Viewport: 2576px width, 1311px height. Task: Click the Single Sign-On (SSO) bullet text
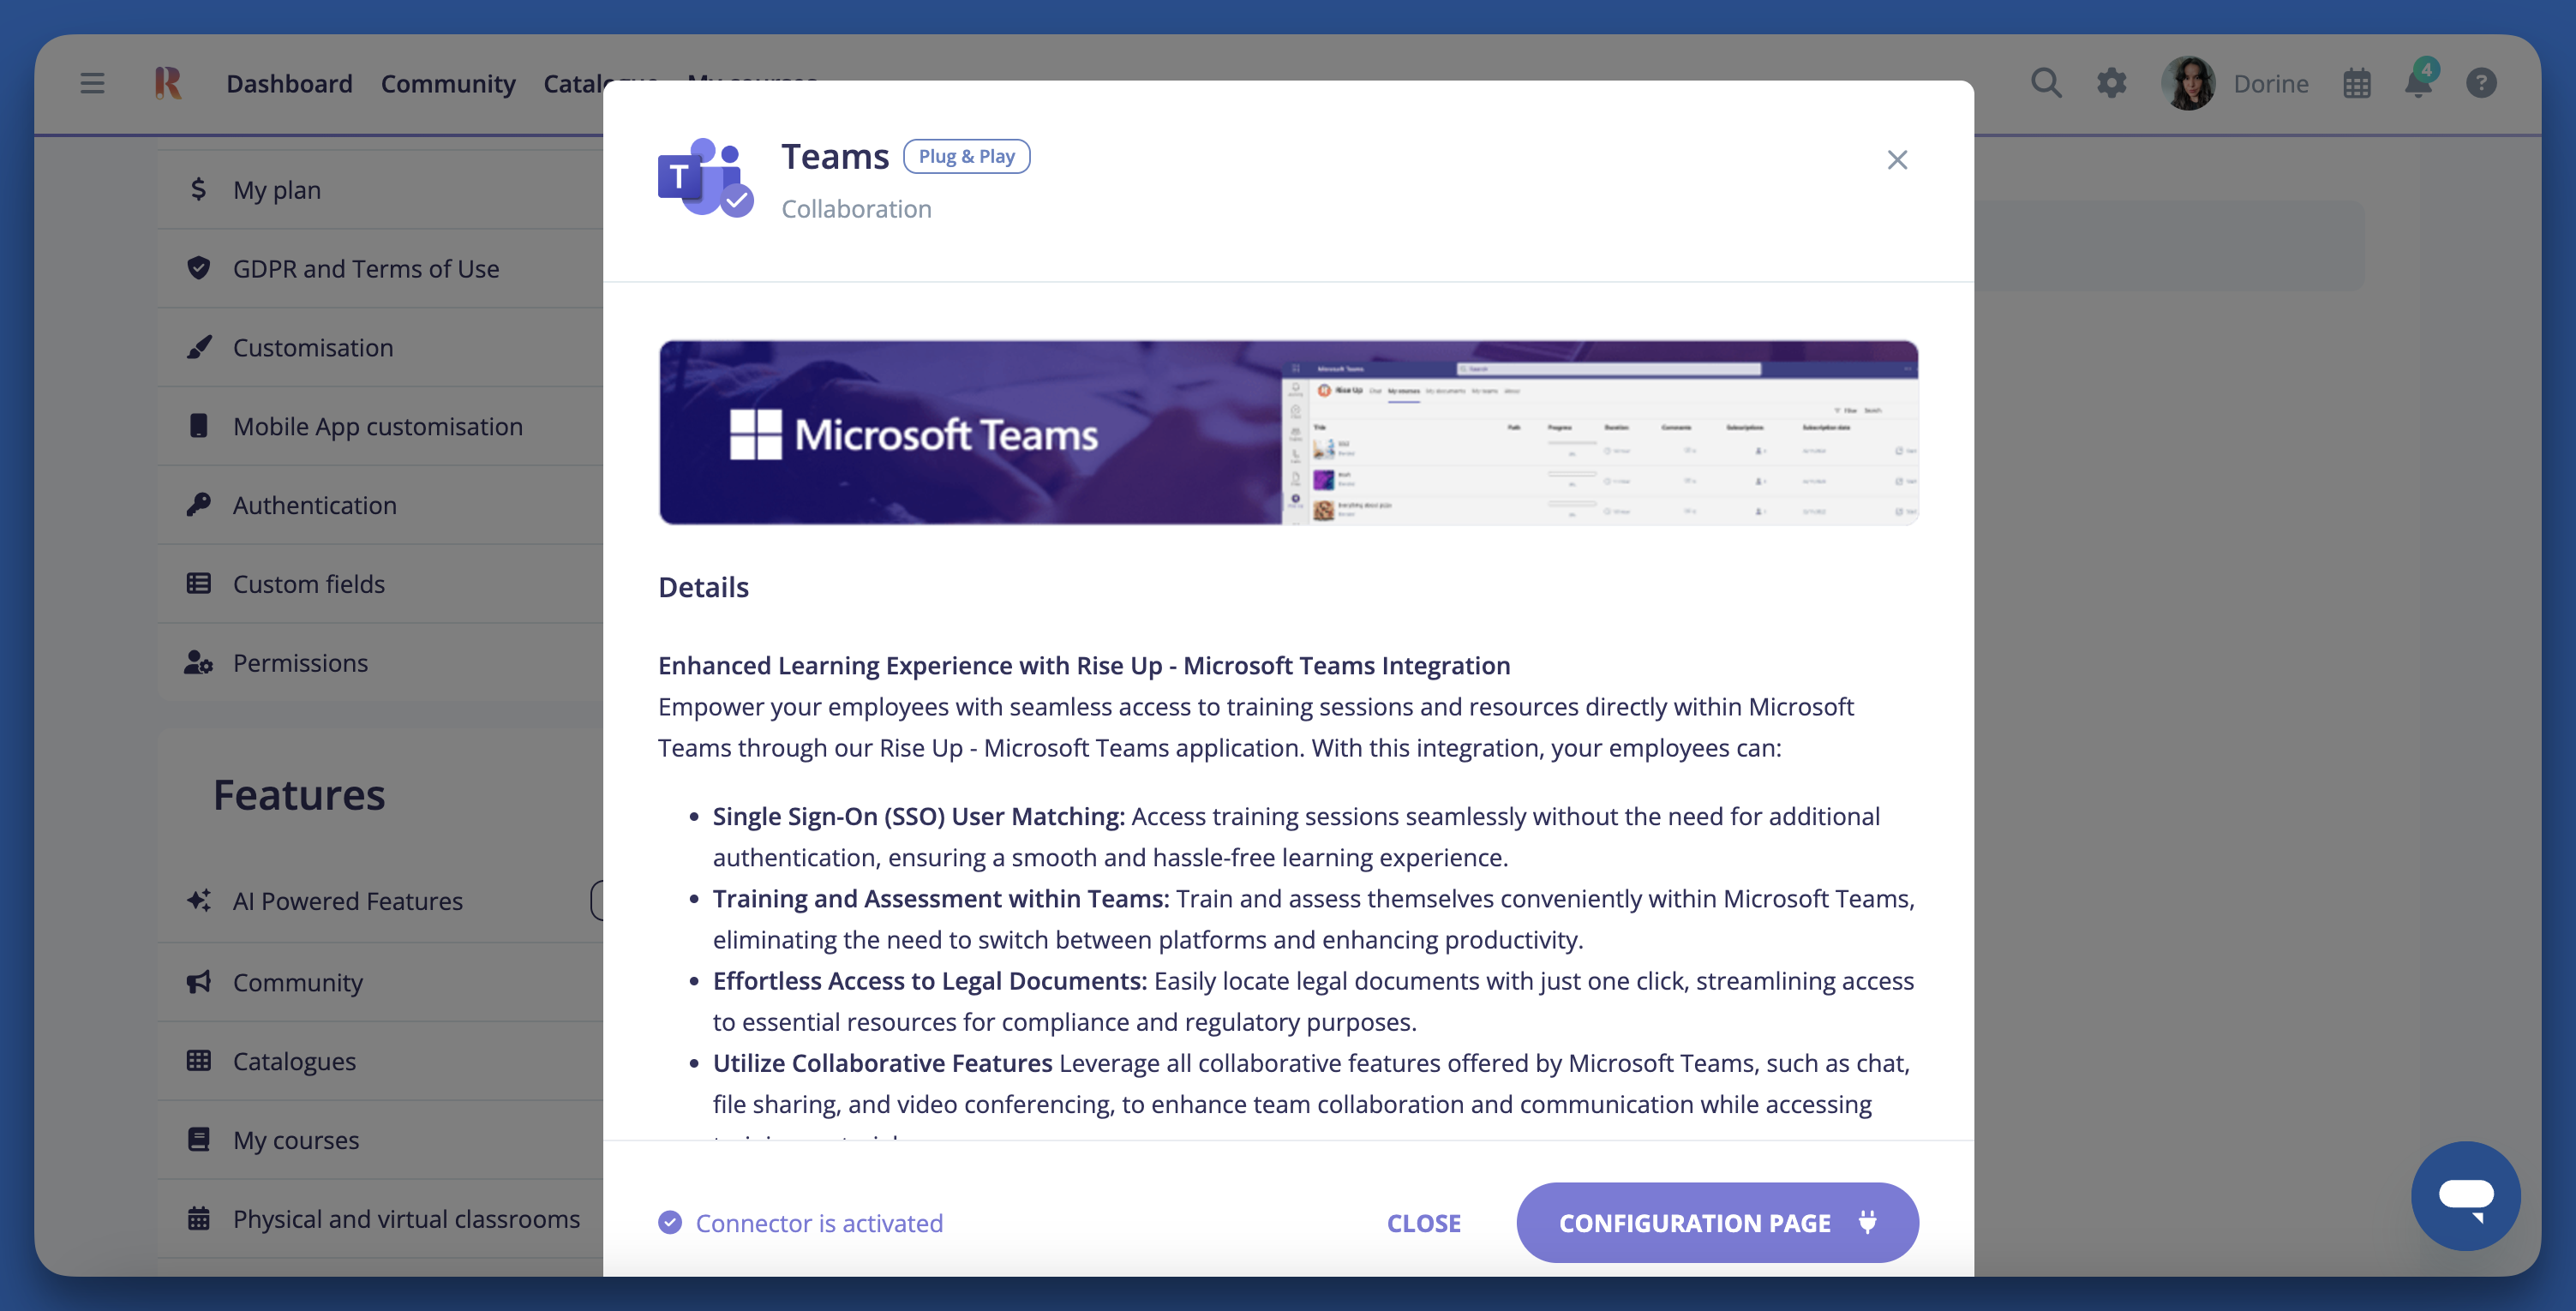pyautogui.click(x=1296, y=837)
